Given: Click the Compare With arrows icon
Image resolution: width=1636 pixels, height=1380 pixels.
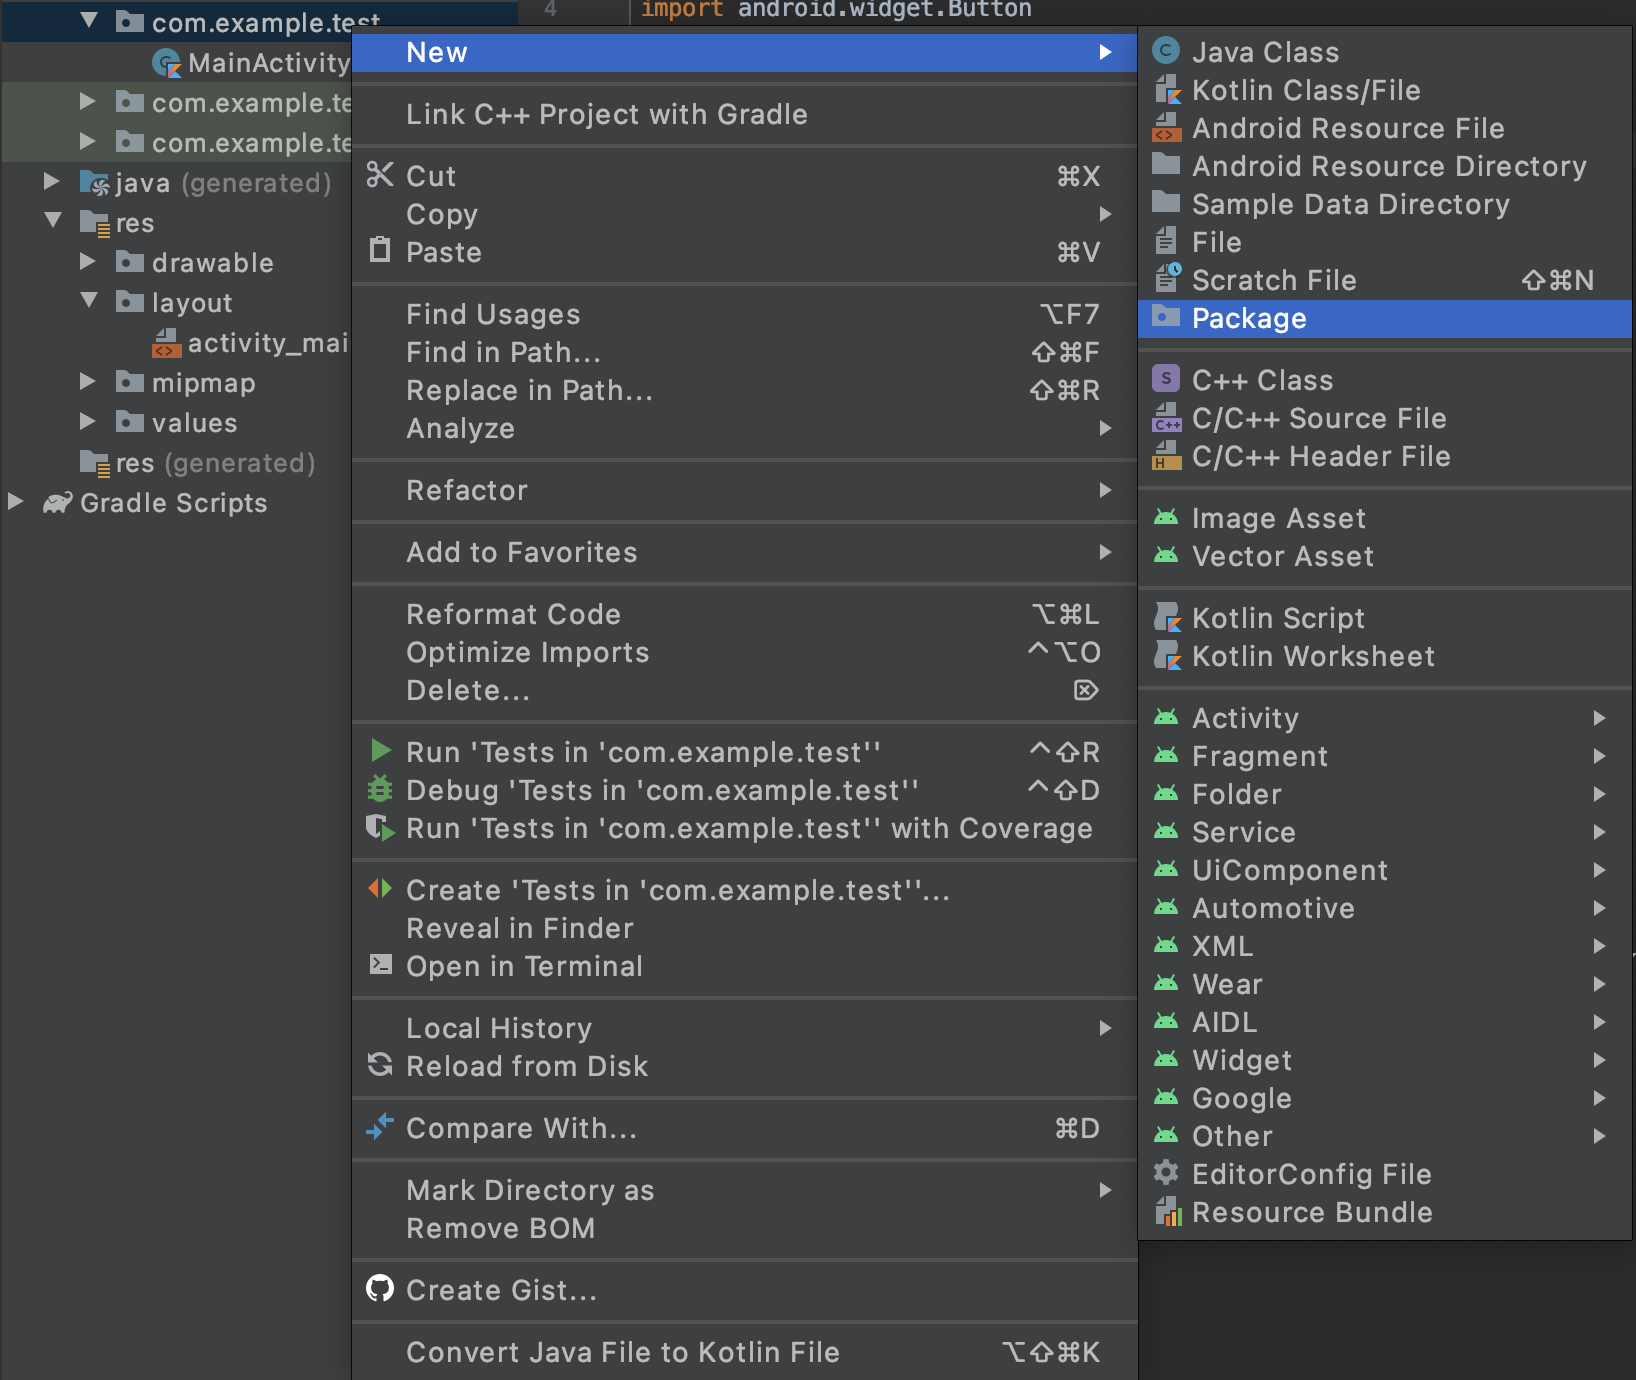Looking at the screenshot, I should pyautogui.click(x=380, y=1127).
